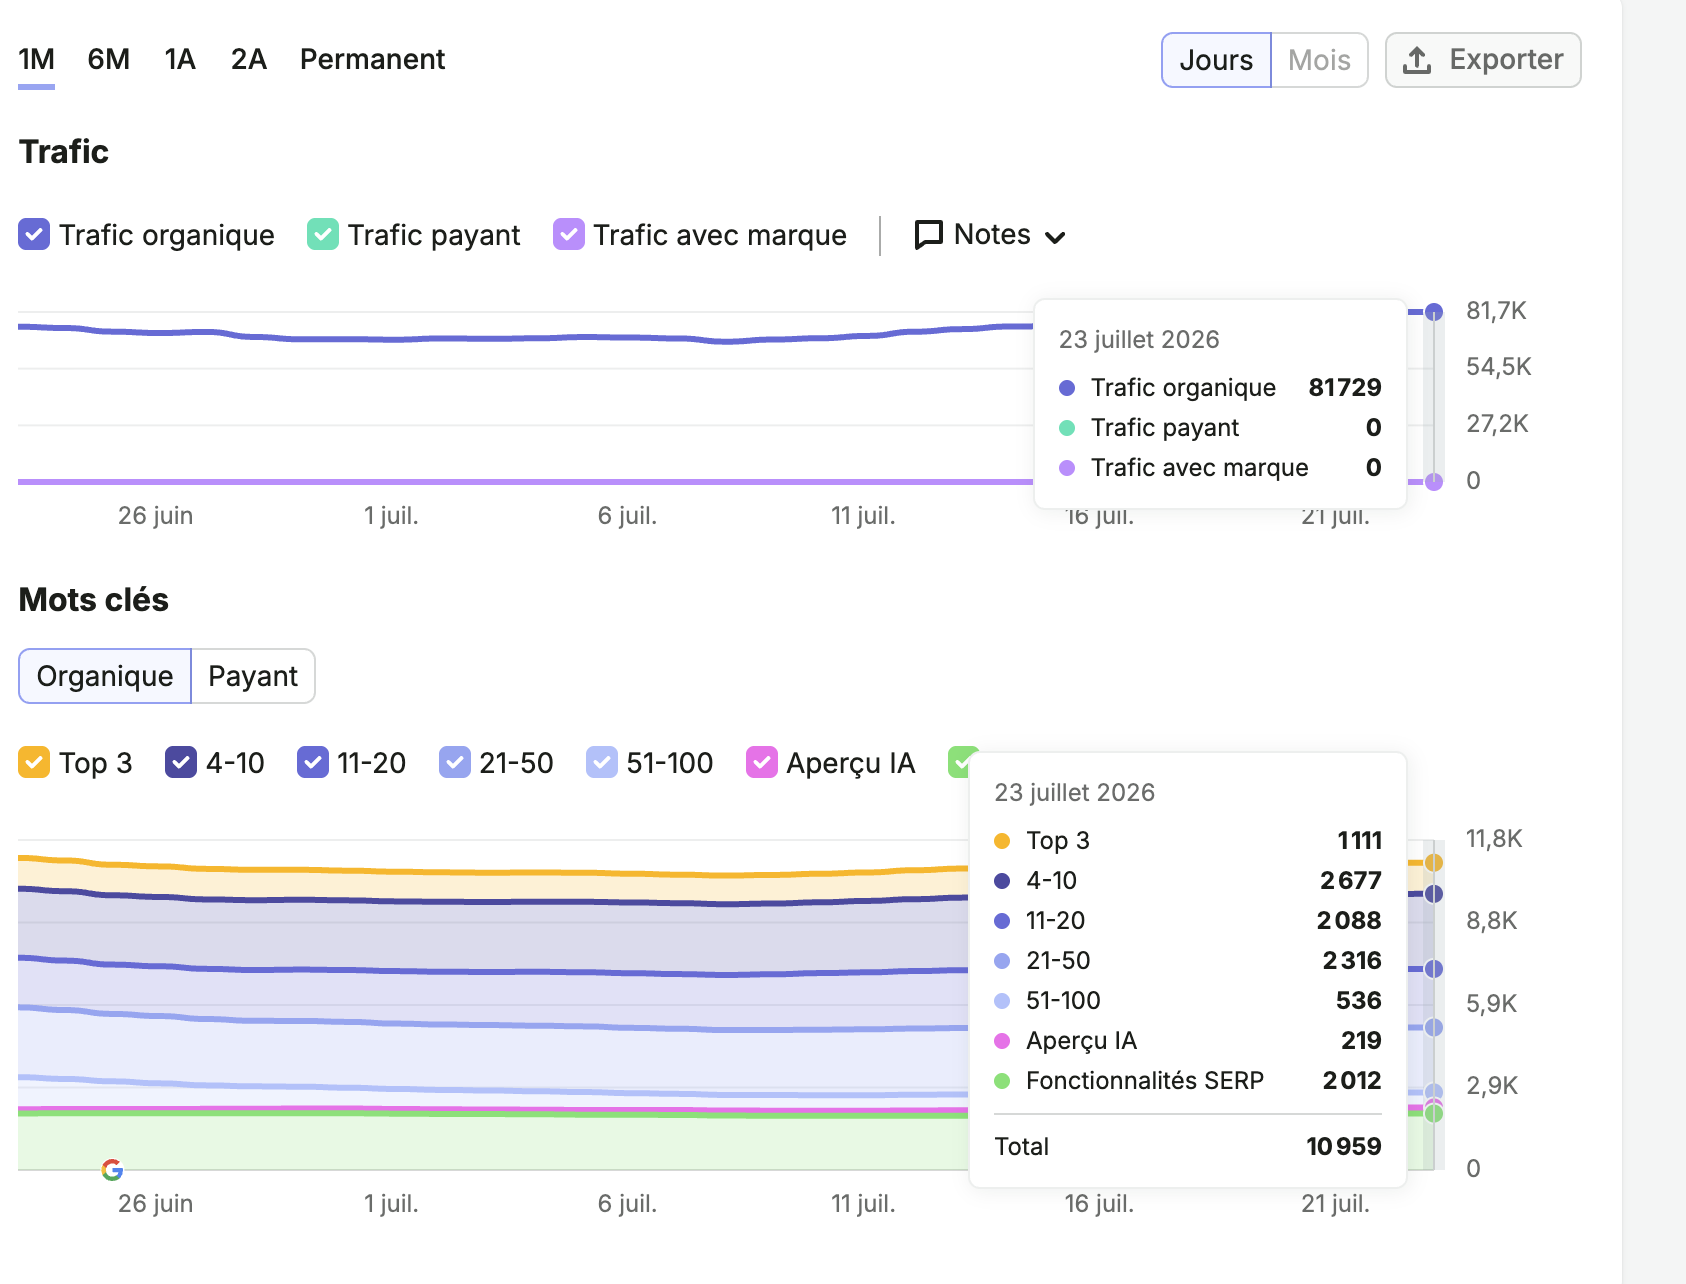The image size is (1686, 1284).
Task: Toggle the 51-100 light blue checkbox
Action: click(x=602, y=762)
